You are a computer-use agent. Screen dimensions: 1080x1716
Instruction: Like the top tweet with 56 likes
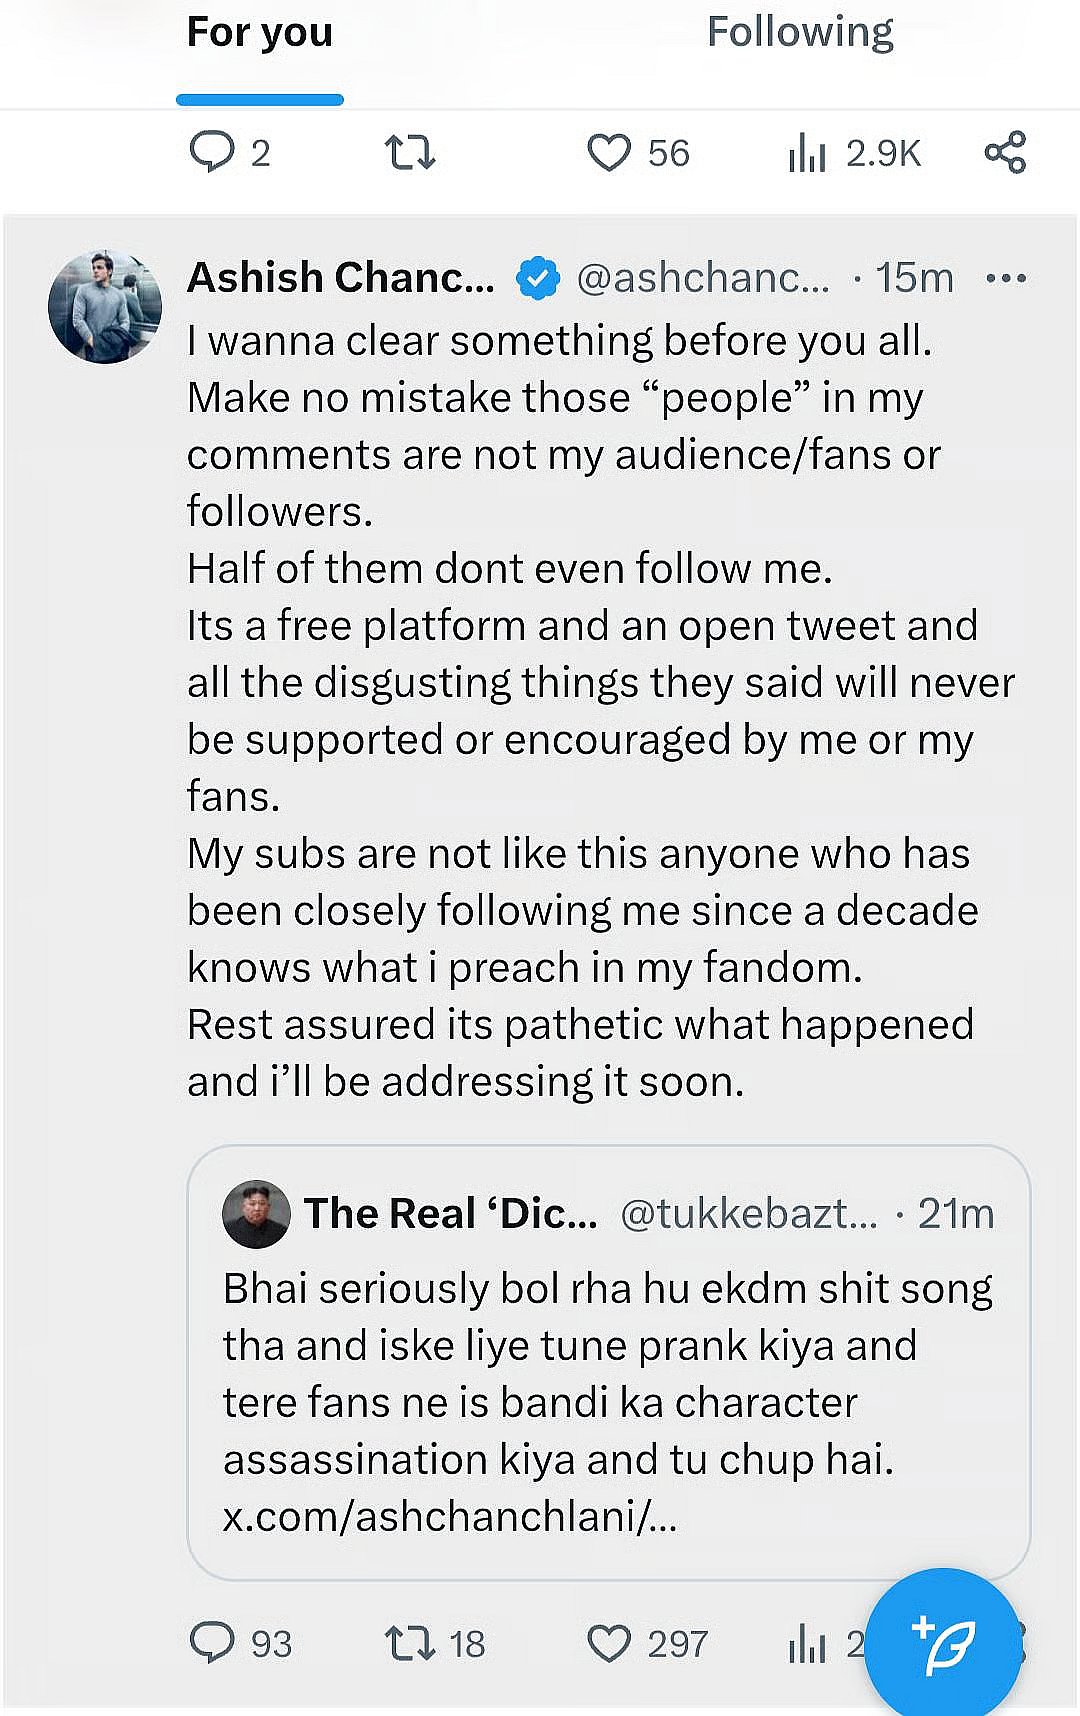click(x=609, y=153)
